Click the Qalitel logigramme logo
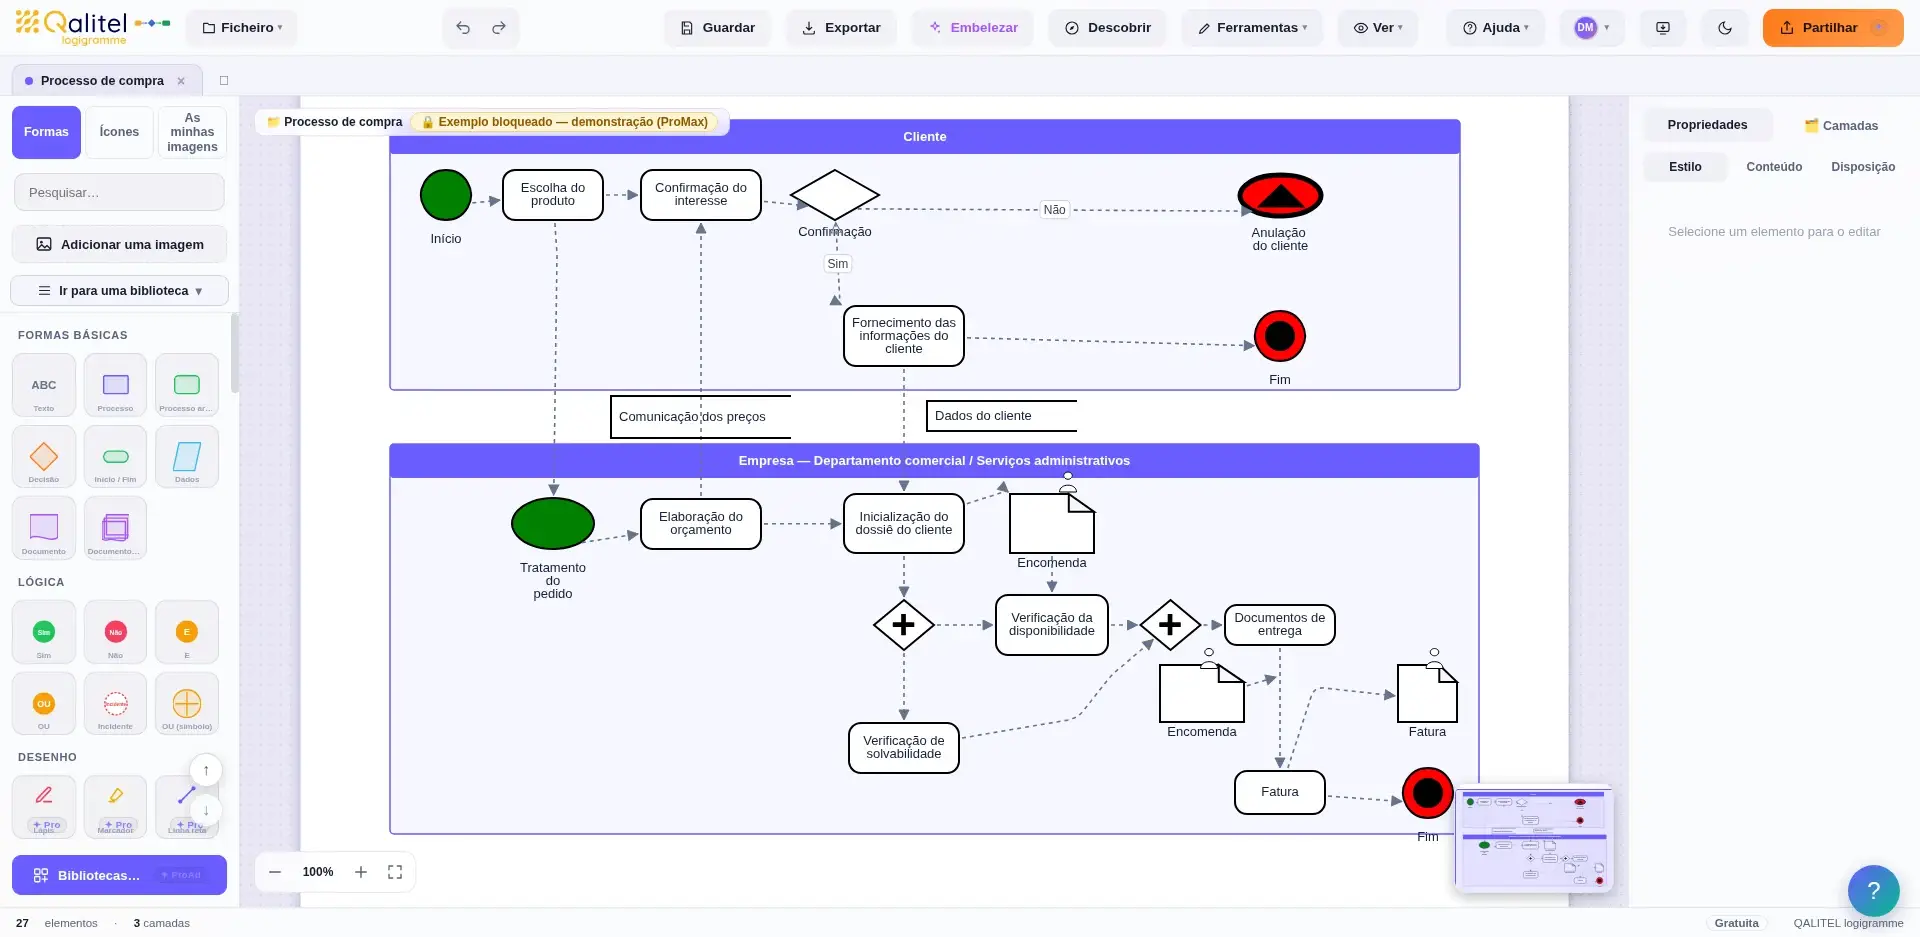This screenshot has height=937, width=1920. [x=92, y=28]
